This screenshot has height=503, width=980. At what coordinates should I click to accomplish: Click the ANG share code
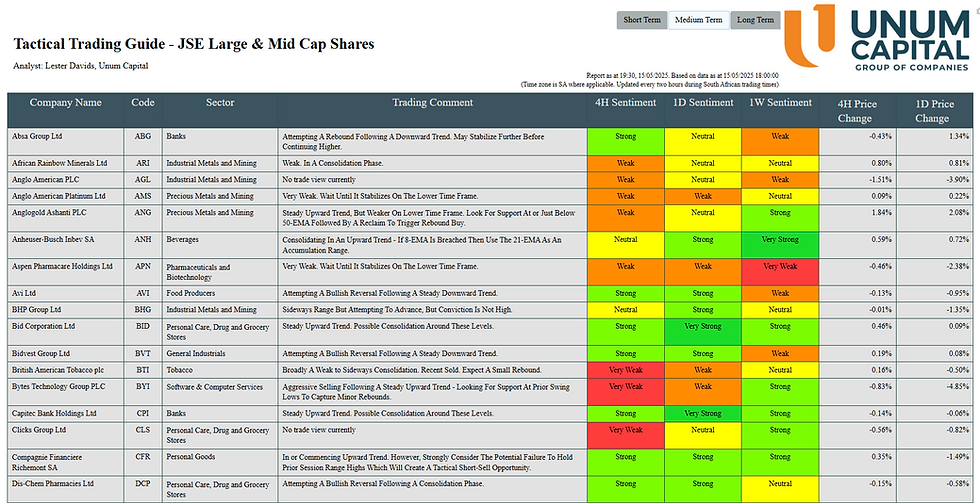142,212
